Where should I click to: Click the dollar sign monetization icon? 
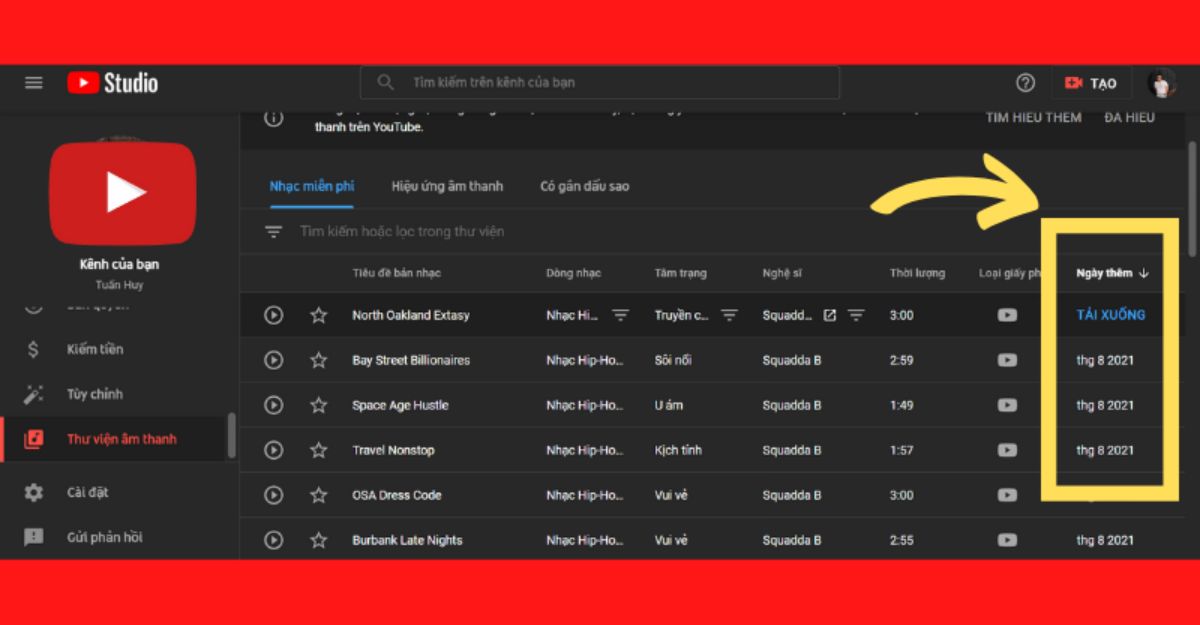point(33,349)
